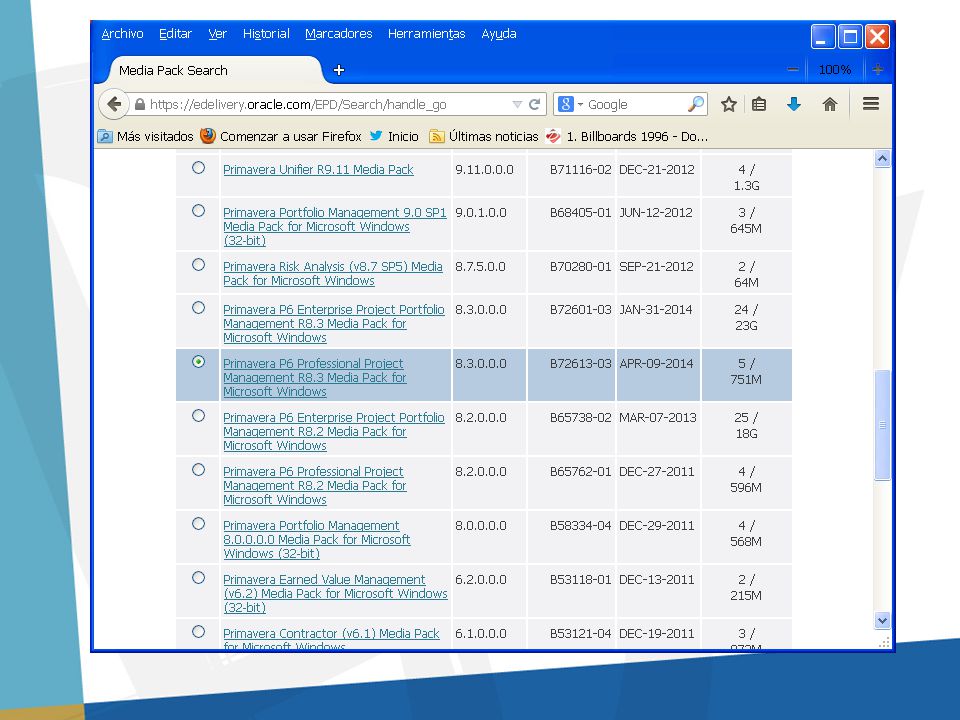Open the Más visitados bookmark folder

[145, 136]
